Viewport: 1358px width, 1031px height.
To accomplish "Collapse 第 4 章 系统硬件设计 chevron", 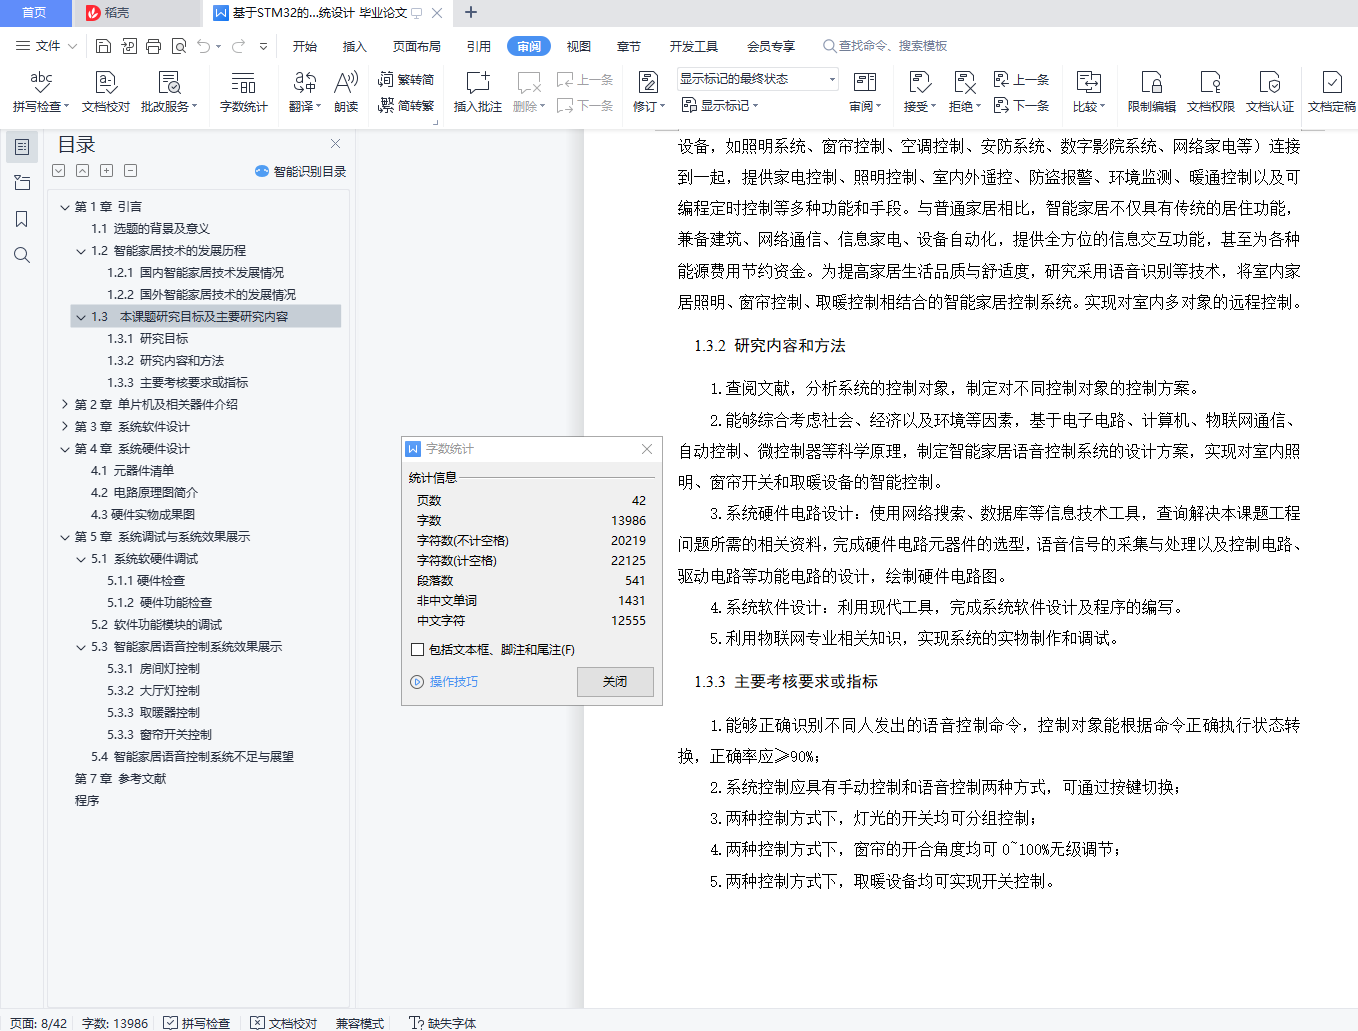I will (x=65, y=449).
